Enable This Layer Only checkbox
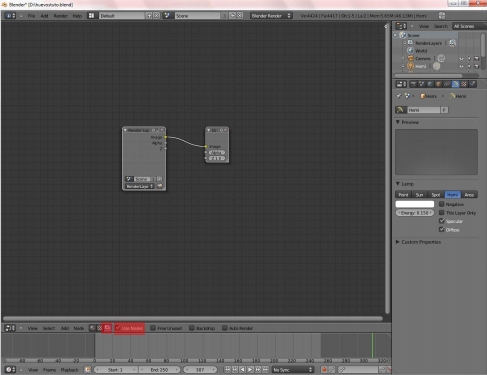This screenshot has width=487, height=375. (x=442, y=213)
